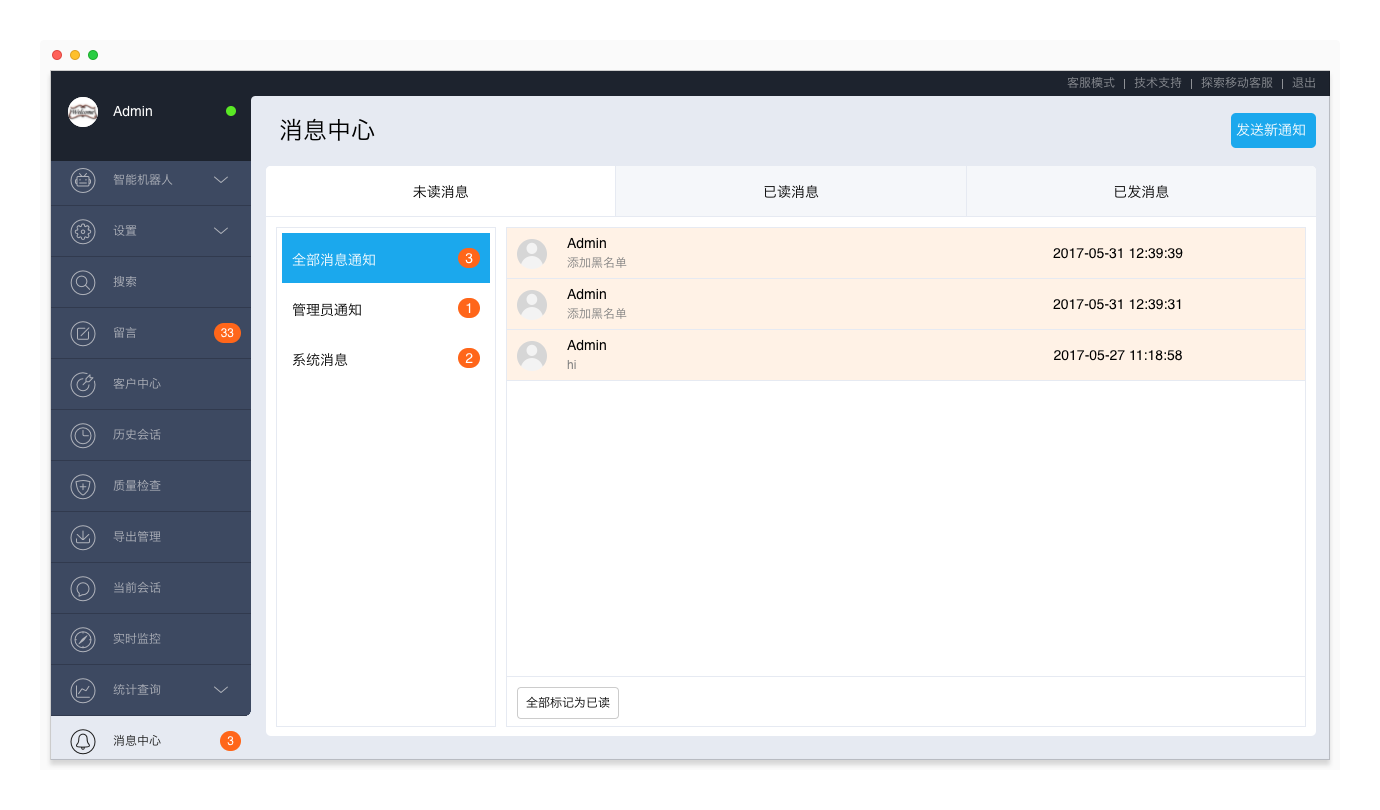This screenshot has width=1380, height=810.
Task: Click the 退出 logout link
Action: 1304,83
